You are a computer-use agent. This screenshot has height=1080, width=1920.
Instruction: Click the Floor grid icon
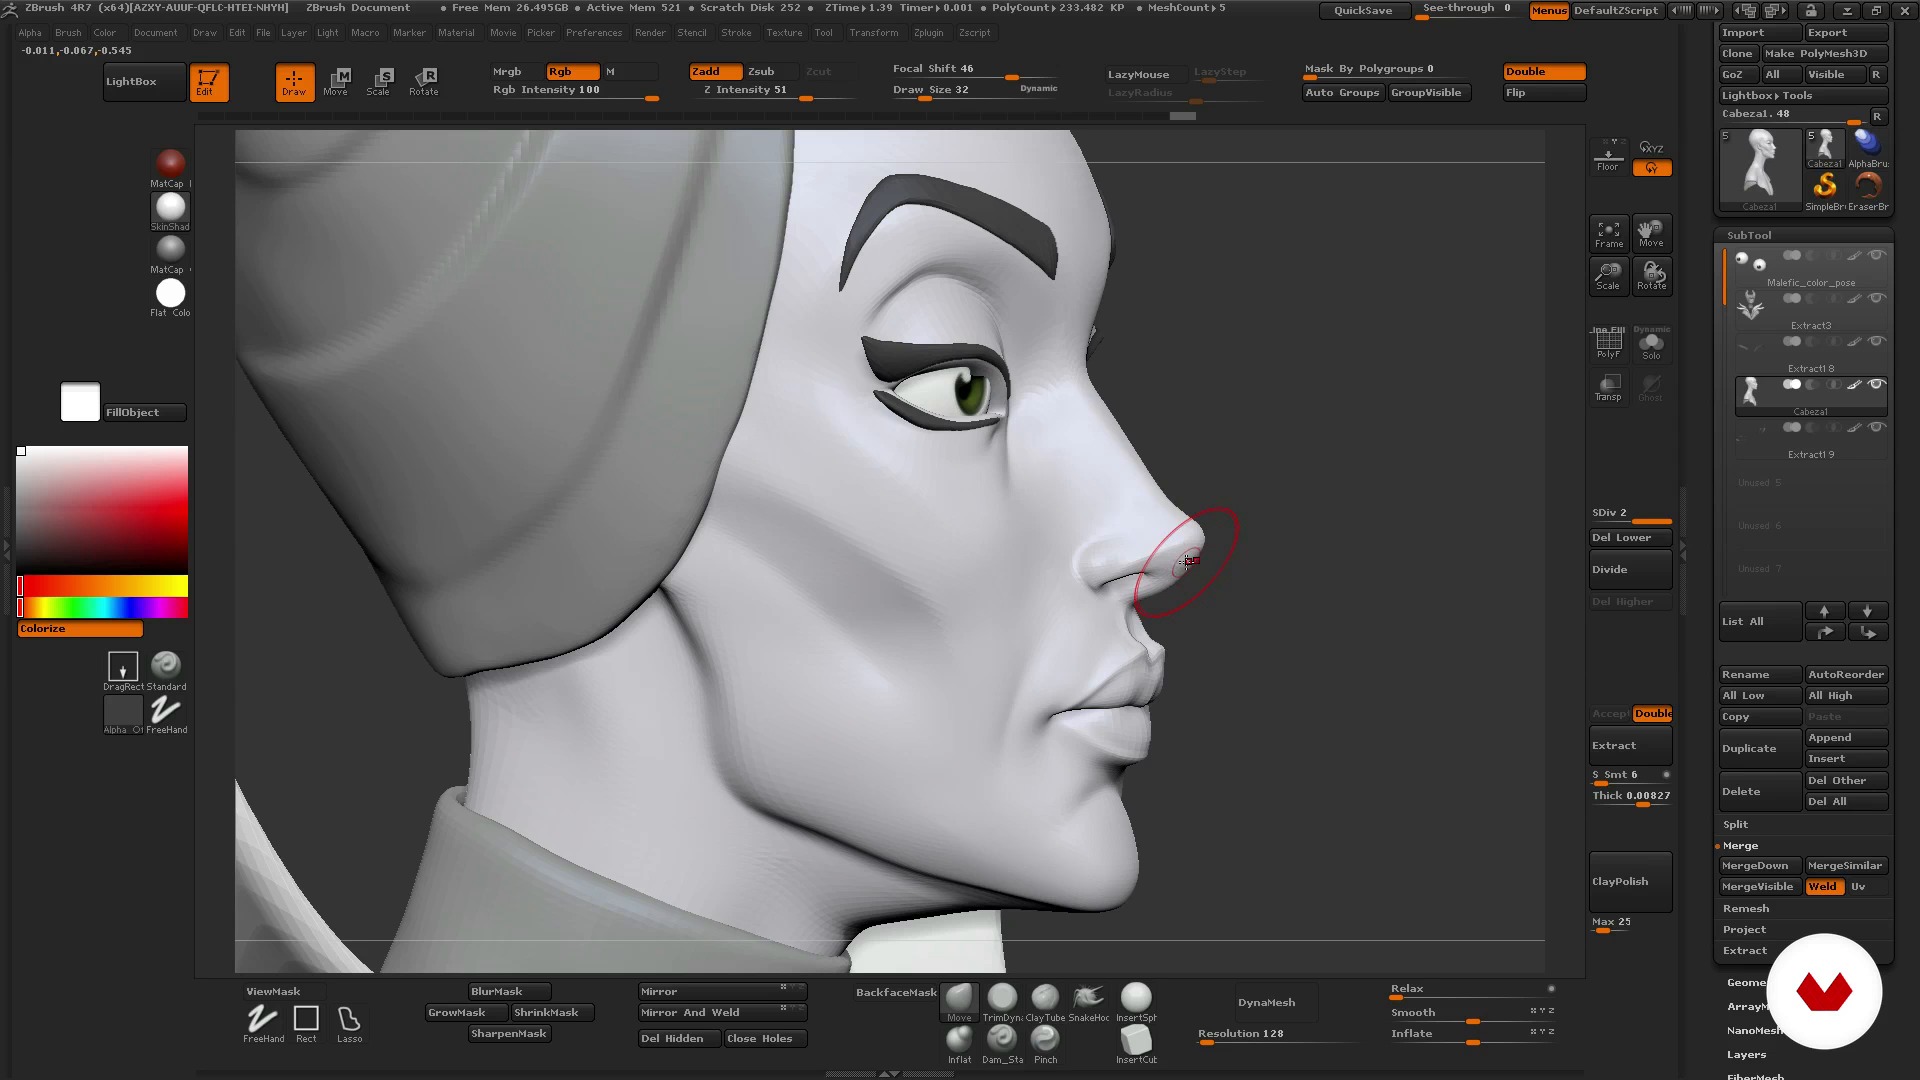pos(1608,156)
